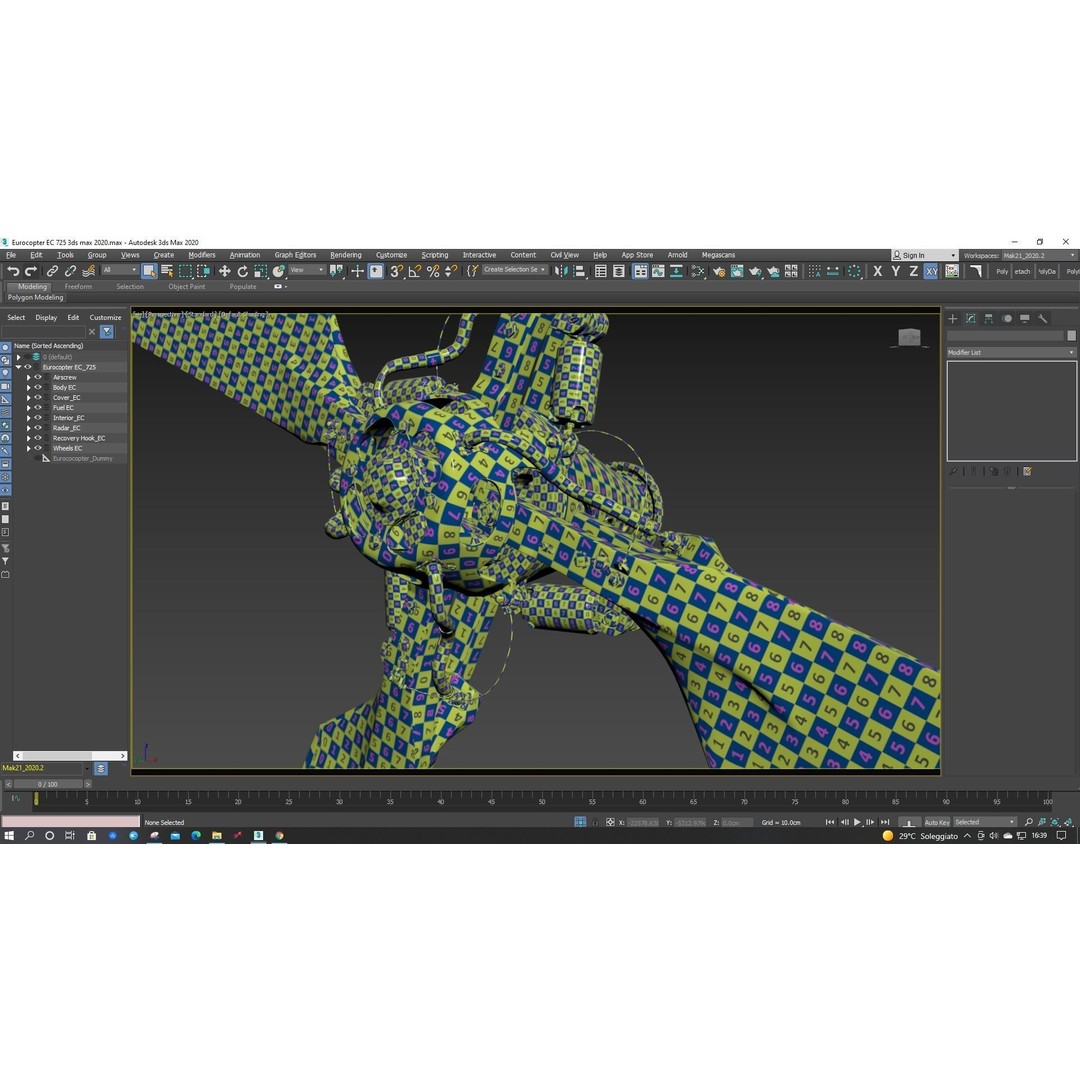Go to the end frame
The height and width of the screenshot is (1080, 1080).
pos(885,822)
